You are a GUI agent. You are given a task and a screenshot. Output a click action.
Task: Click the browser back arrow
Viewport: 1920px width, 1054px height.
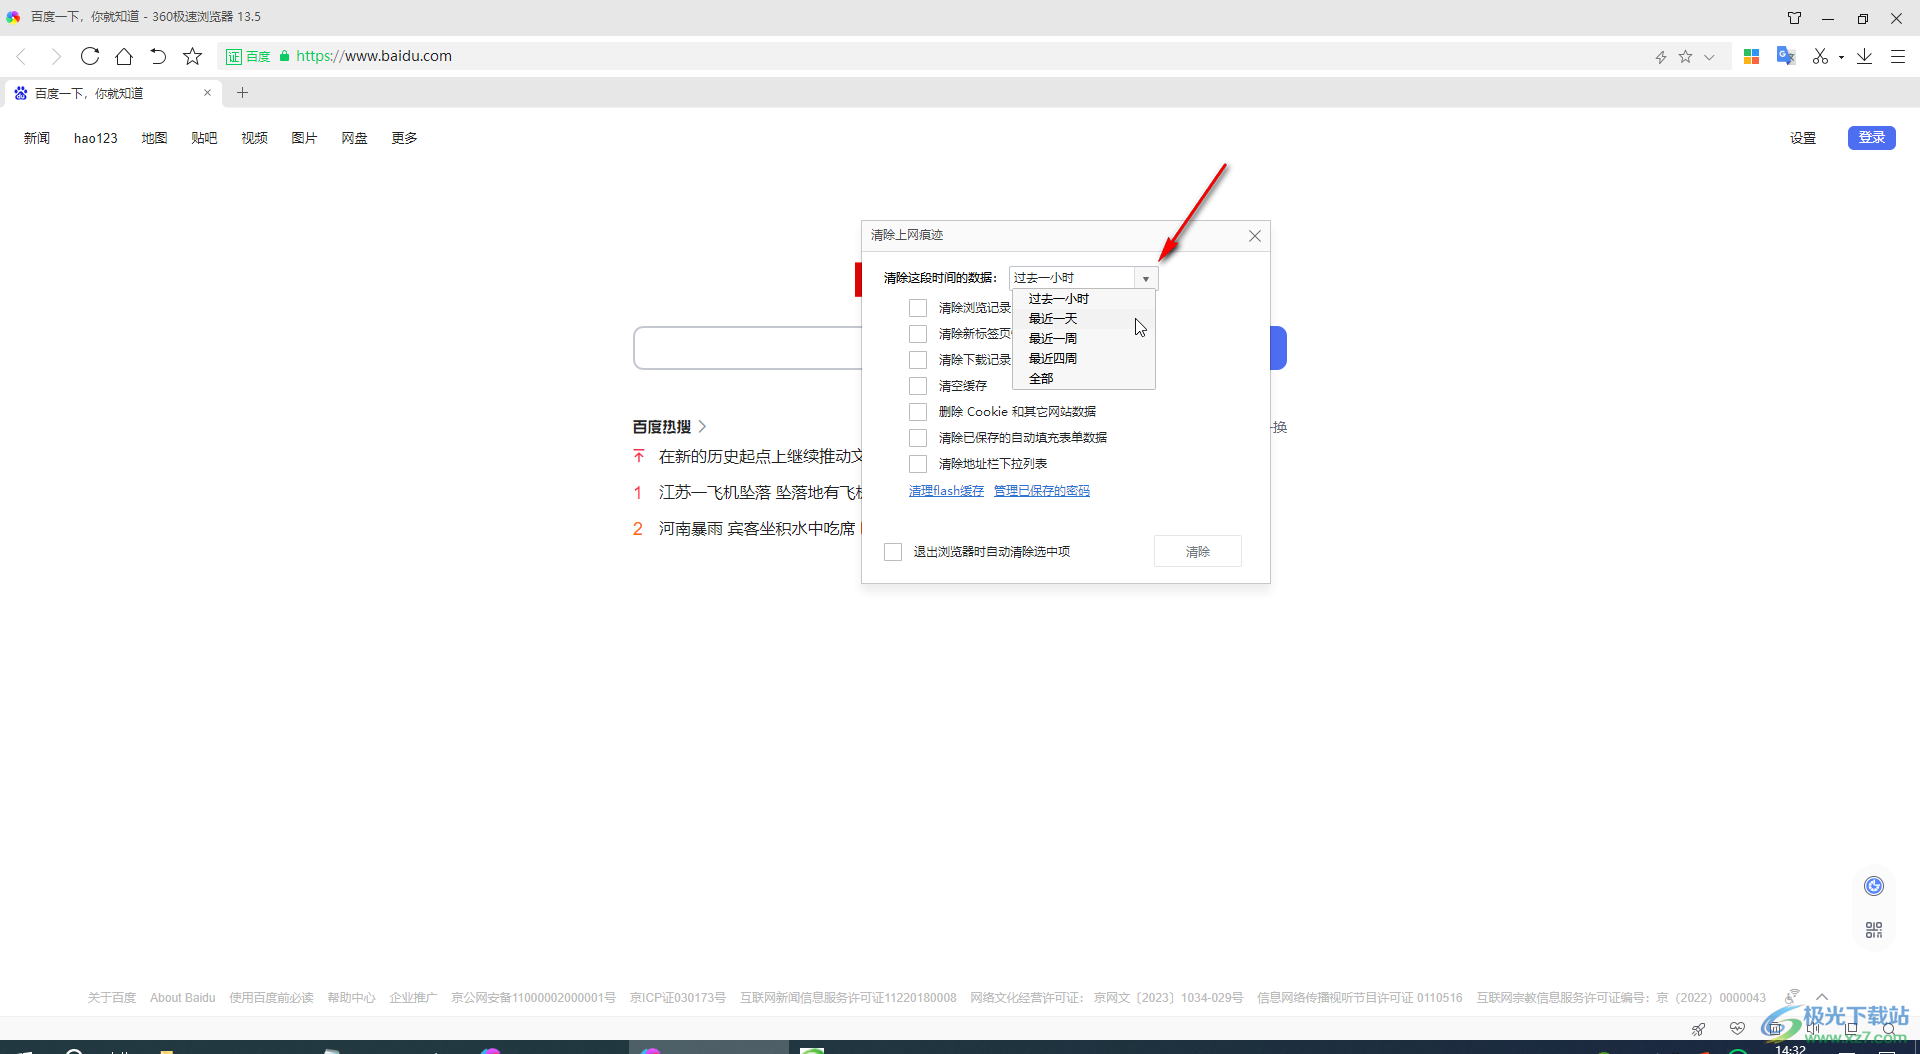point(21,56)
